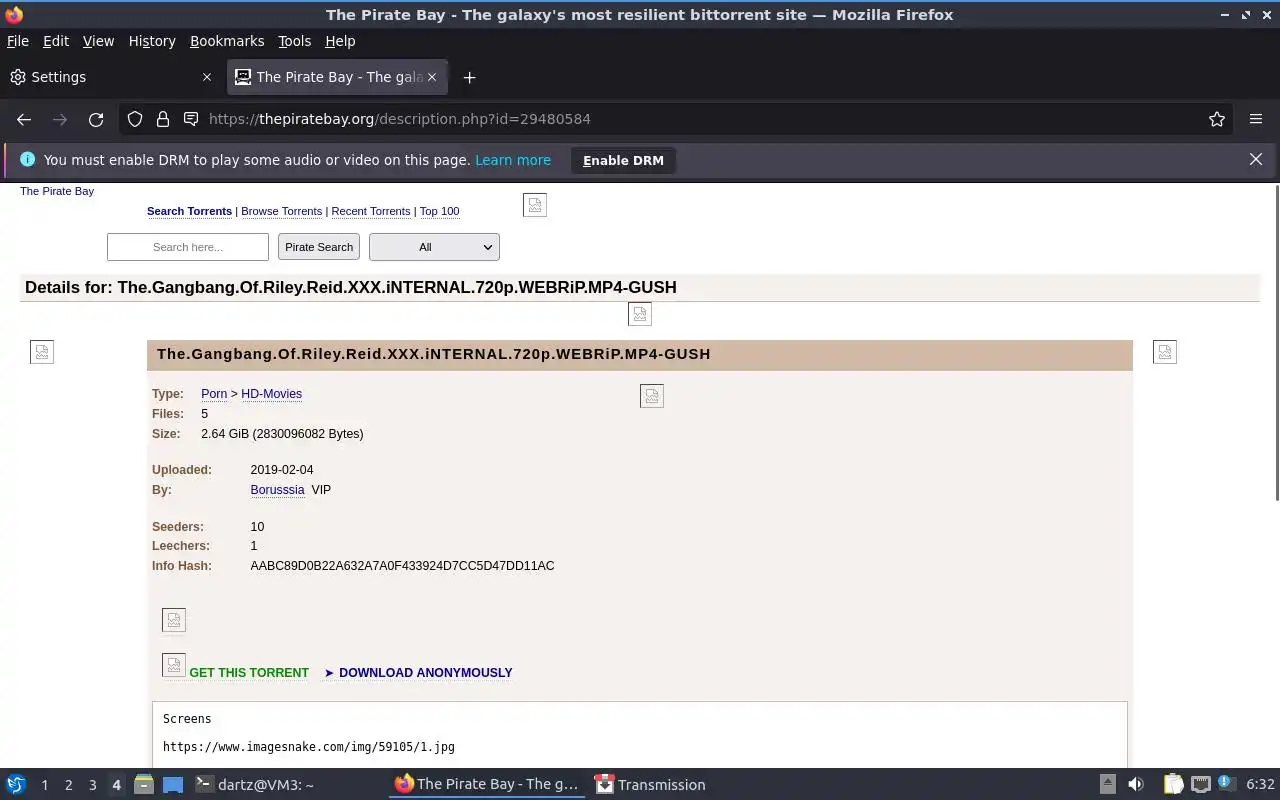Click DOWNLOAD ANONYMOUSLY link
The width and height of the screenshot is (1280, 800).
(425, 673)
